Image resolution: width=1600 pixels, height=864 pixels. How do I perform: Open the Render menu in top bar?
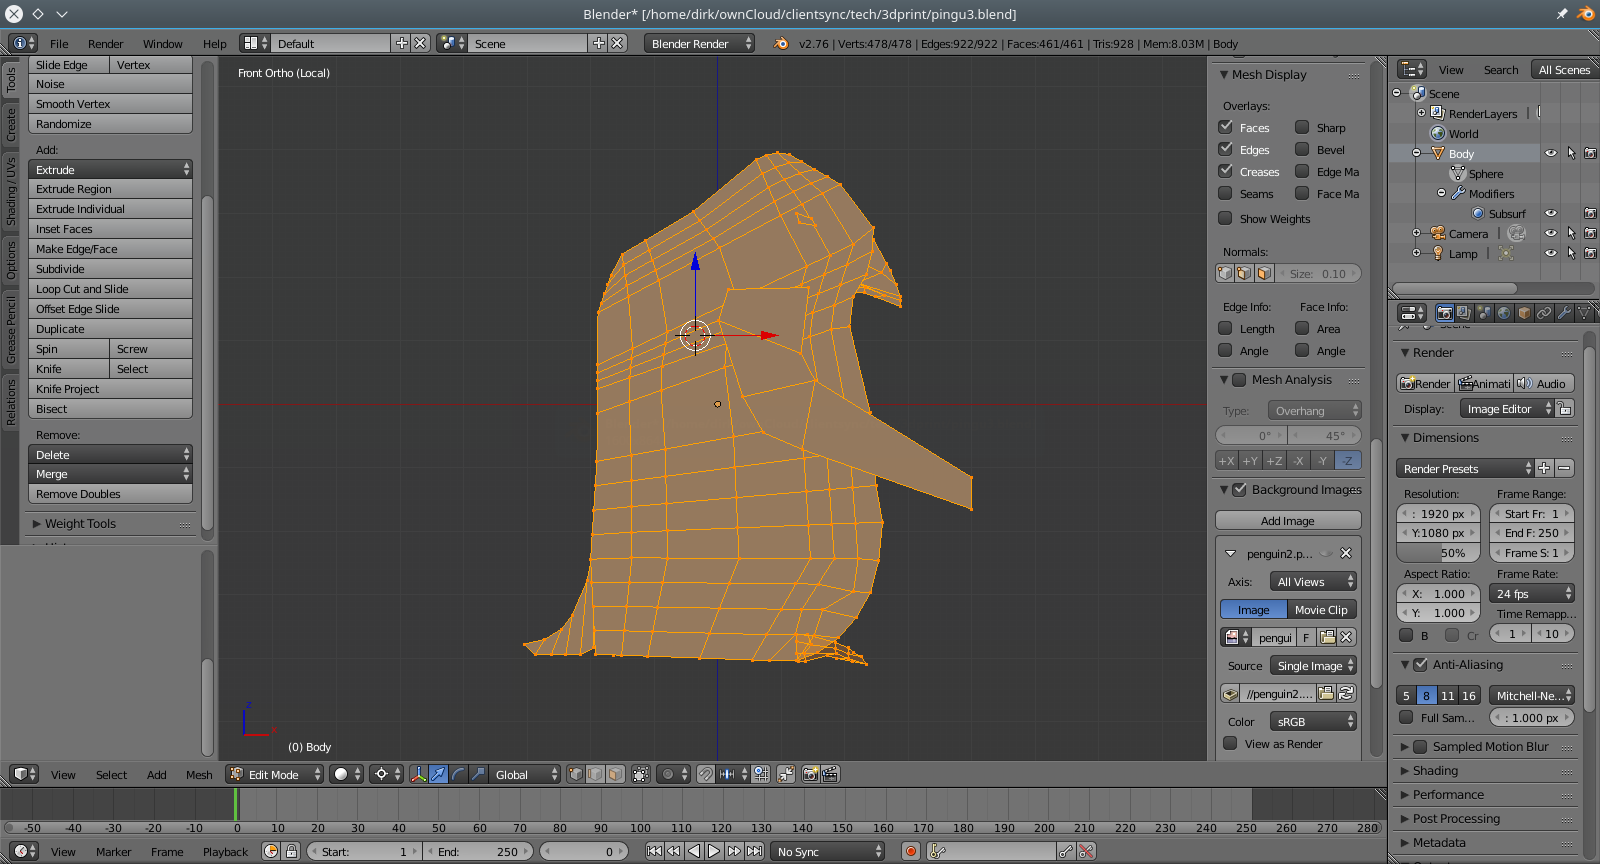(x=105, y=44)
